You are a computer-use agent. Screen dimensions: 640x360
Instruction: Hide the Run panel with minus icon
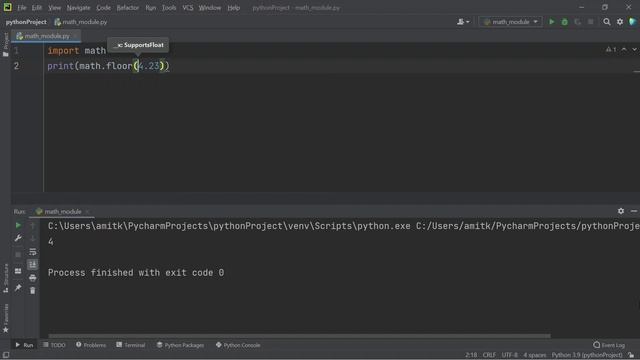coord(634,211)
